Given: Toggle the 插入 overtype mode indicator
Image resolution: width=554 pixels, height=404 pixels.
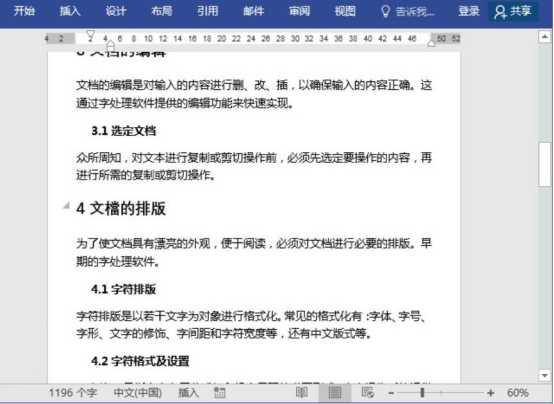Looking at the screenshot, I should (188, 393).
